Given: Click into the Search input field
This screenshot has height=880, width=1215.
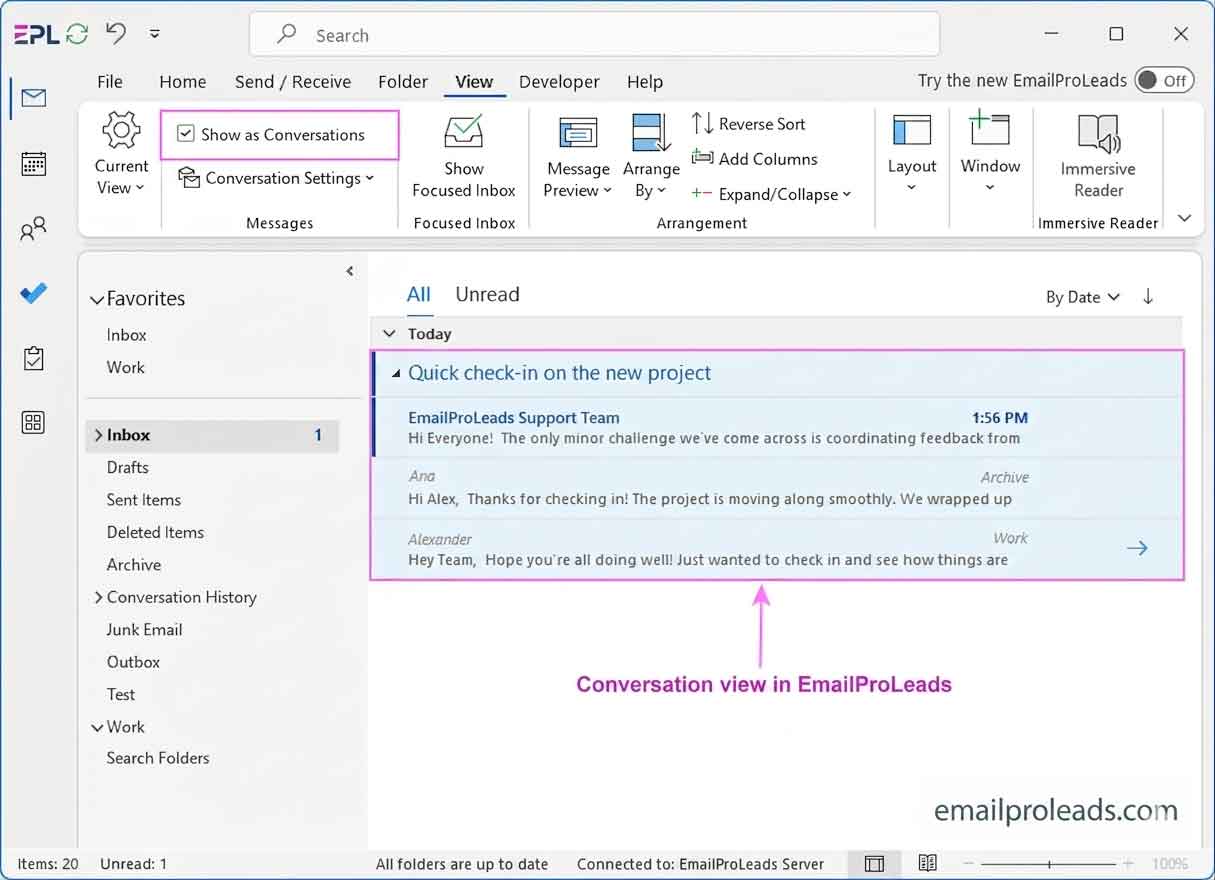Looking at the screenshot, I should coord(594,35).
